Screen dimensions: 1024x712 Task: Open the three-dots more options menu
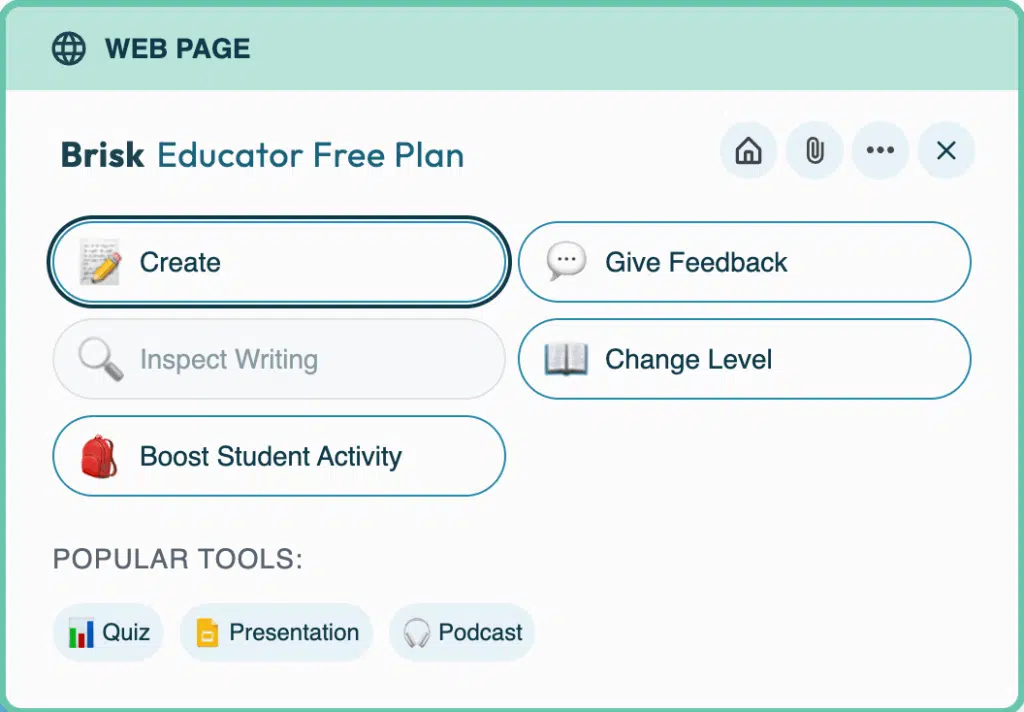tap(880, 151)
